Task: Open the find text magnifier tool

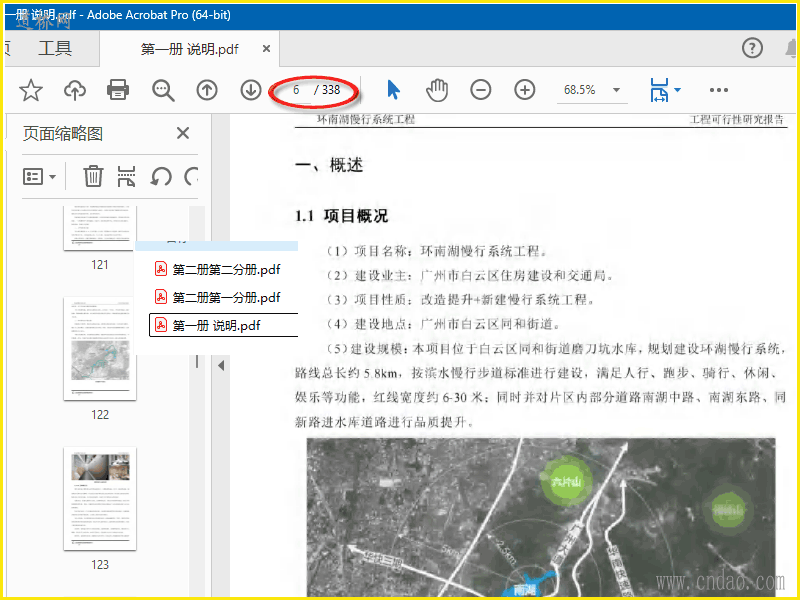Action: coord(163,90)
